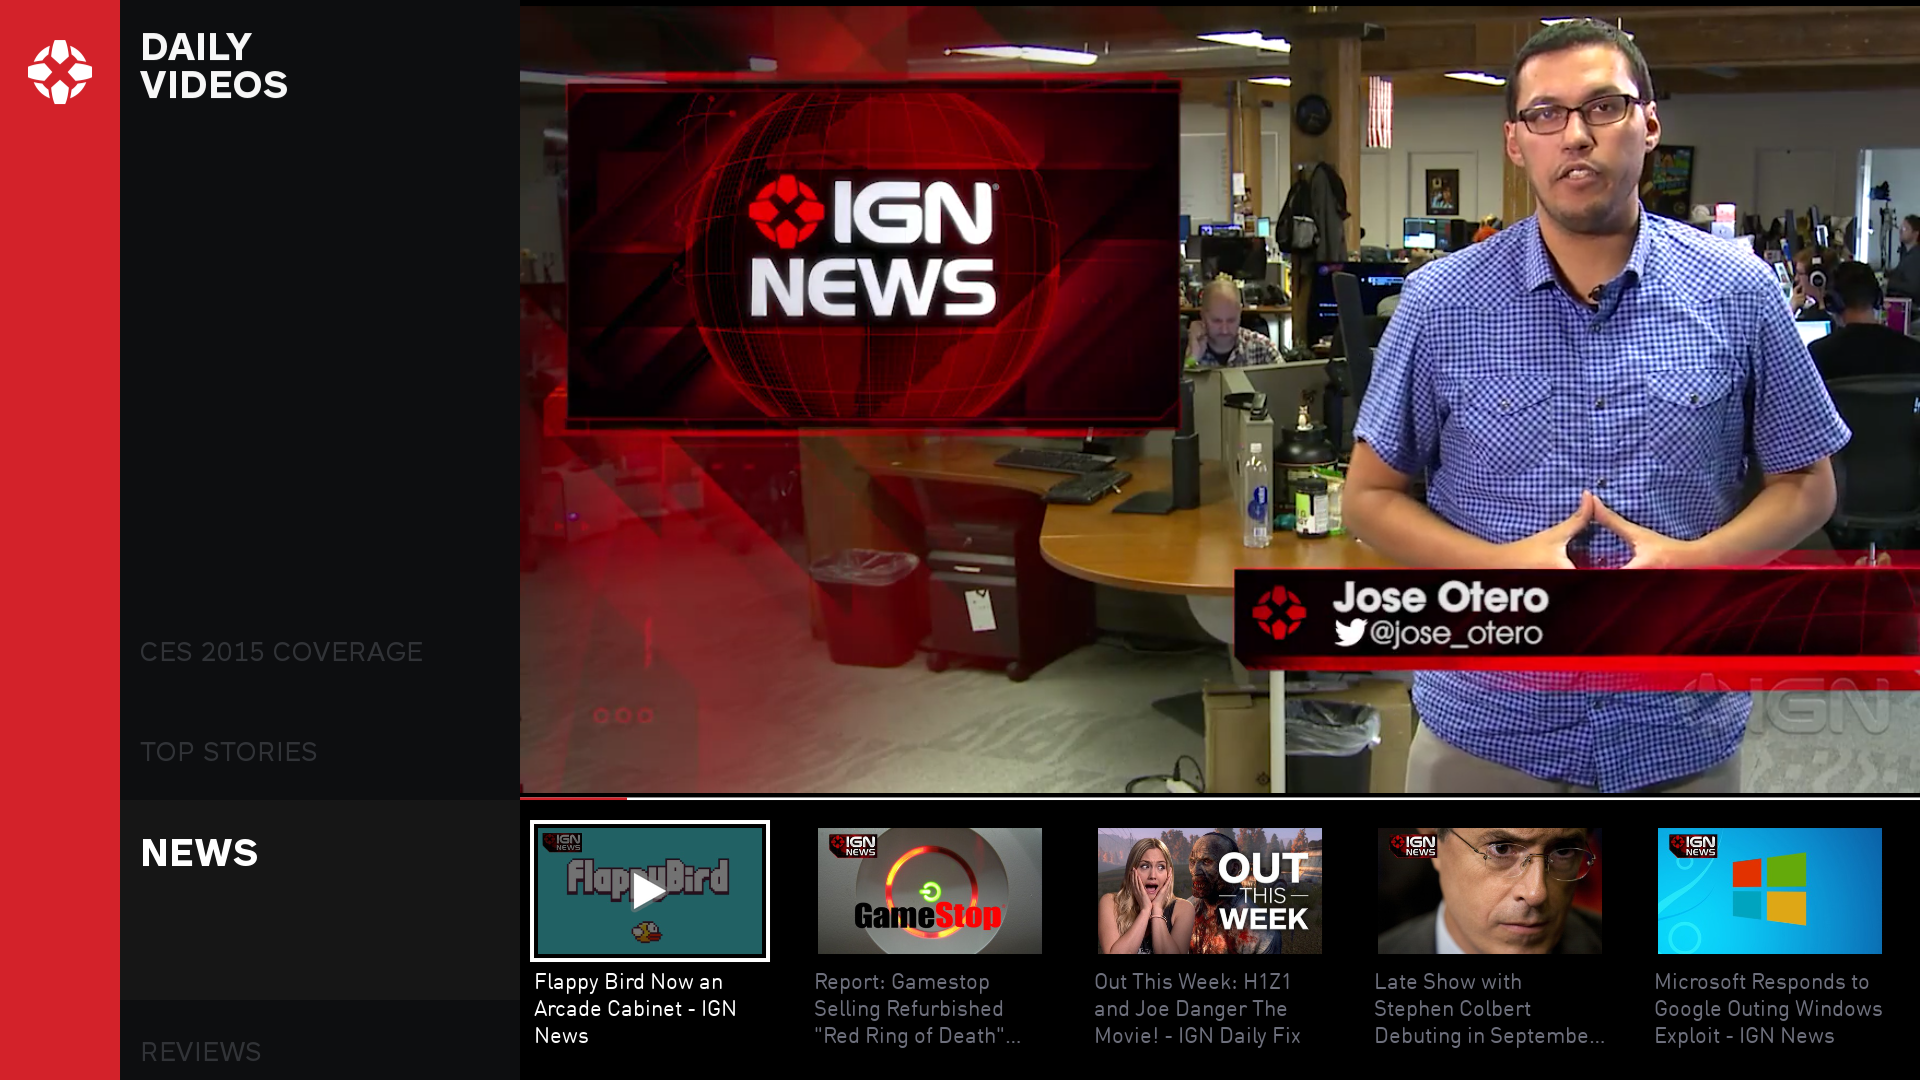Open the Out This Week video thumbnail
Image resolution: width=1920 pixels, height=1080 pixels.
pyautogui.click(x=1209, y=890)
